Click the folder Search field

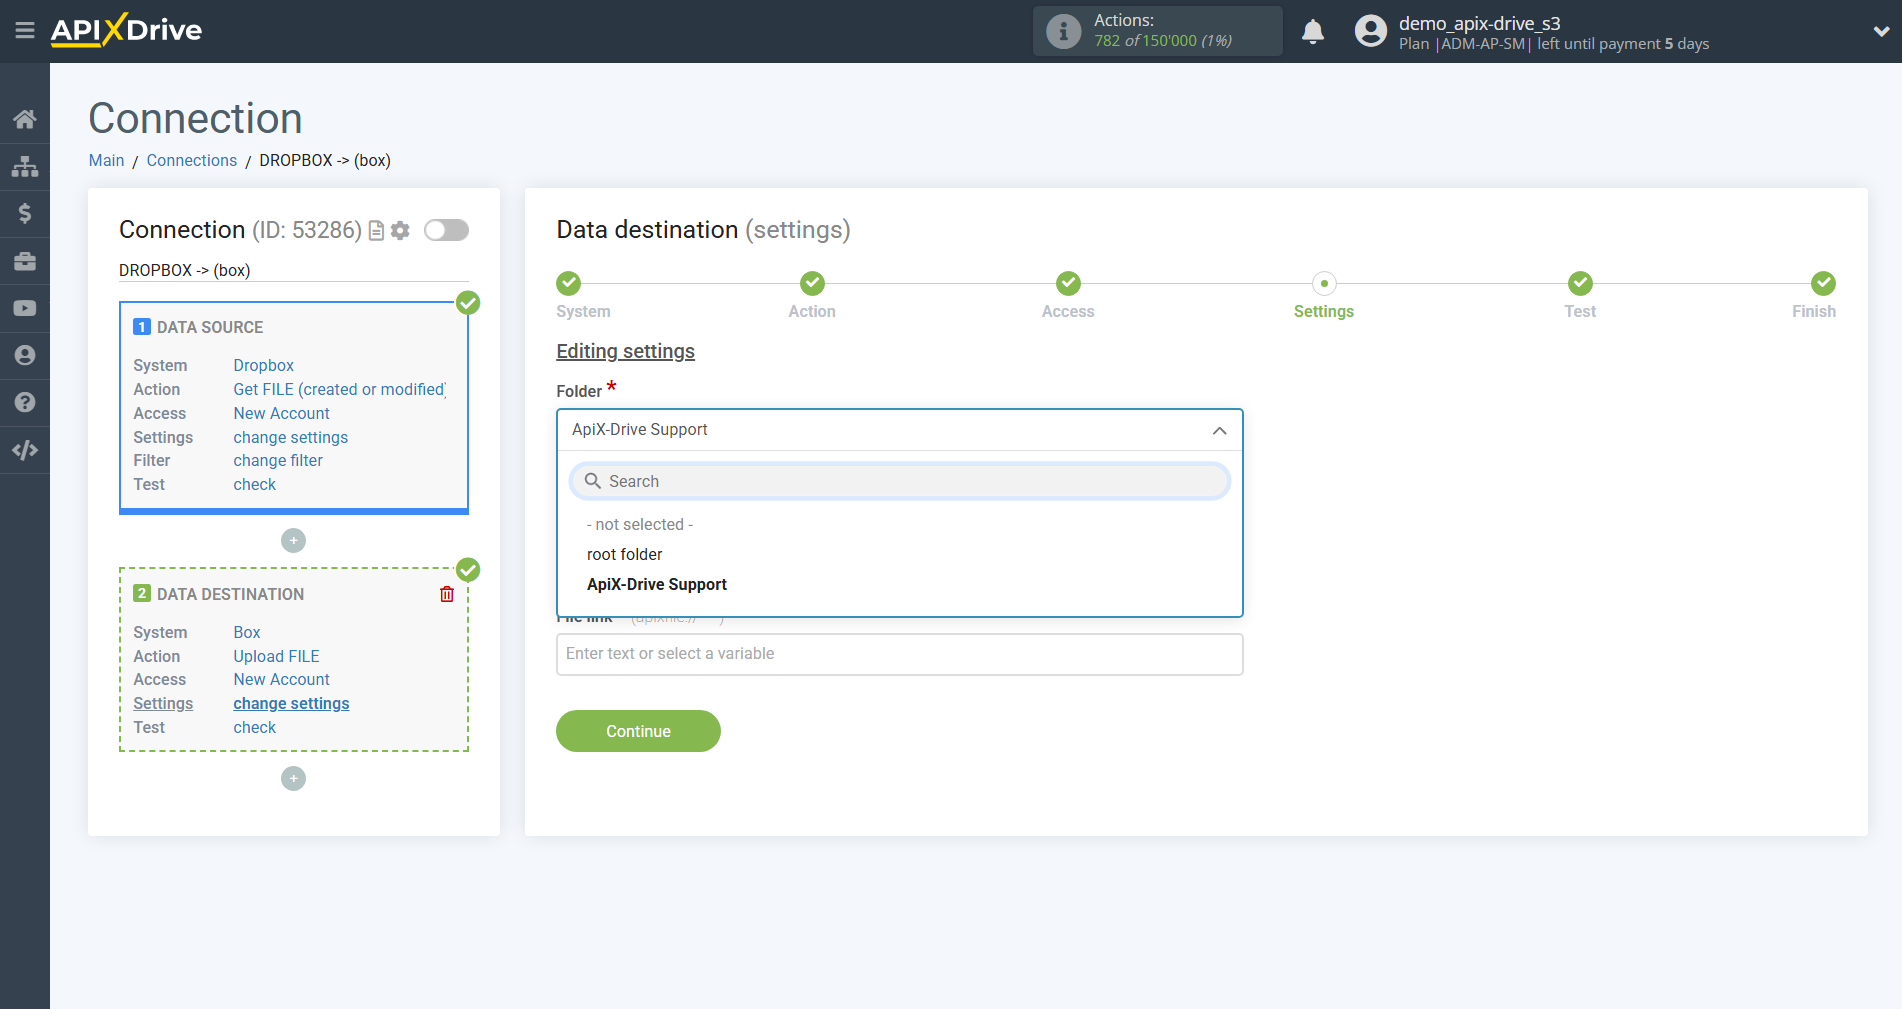[x=899, y=481]
